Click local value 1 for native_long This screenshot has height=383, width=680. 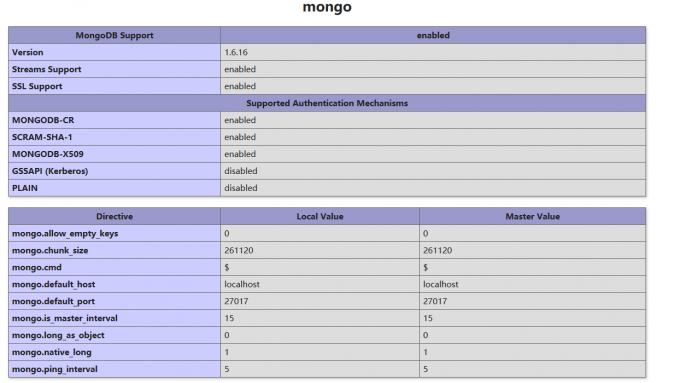point(227,352)
